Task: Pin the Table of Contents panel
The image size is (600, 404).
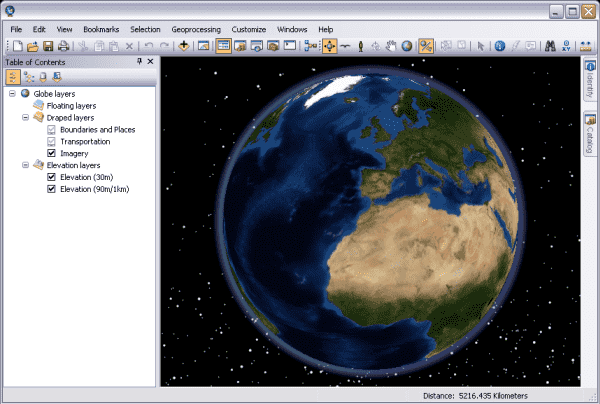Action: [x=139, y=62]
